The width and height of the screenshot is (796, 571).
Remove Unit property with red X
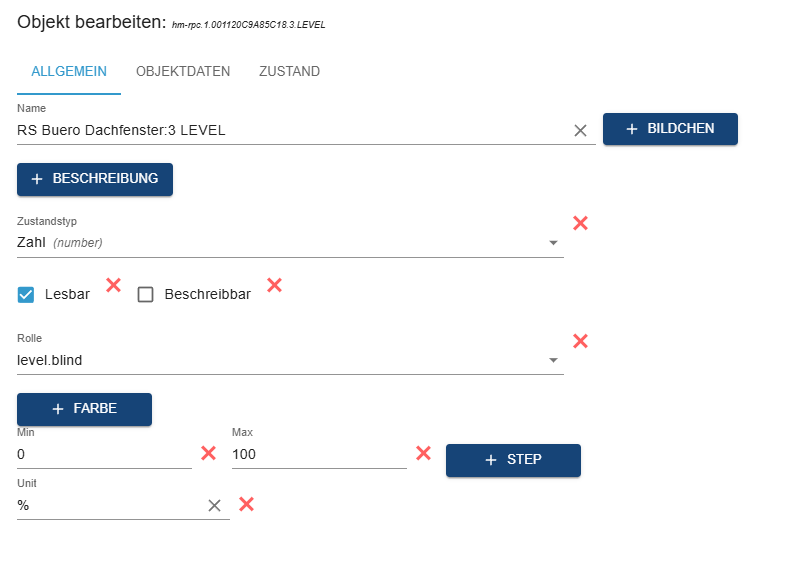tap(246, 504)
